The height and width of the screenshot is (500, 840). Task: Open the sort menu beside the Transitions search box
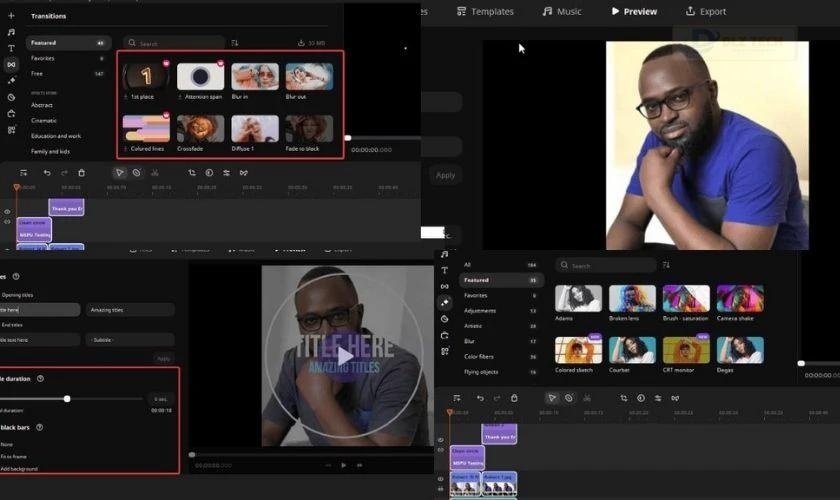pos(235,43)
